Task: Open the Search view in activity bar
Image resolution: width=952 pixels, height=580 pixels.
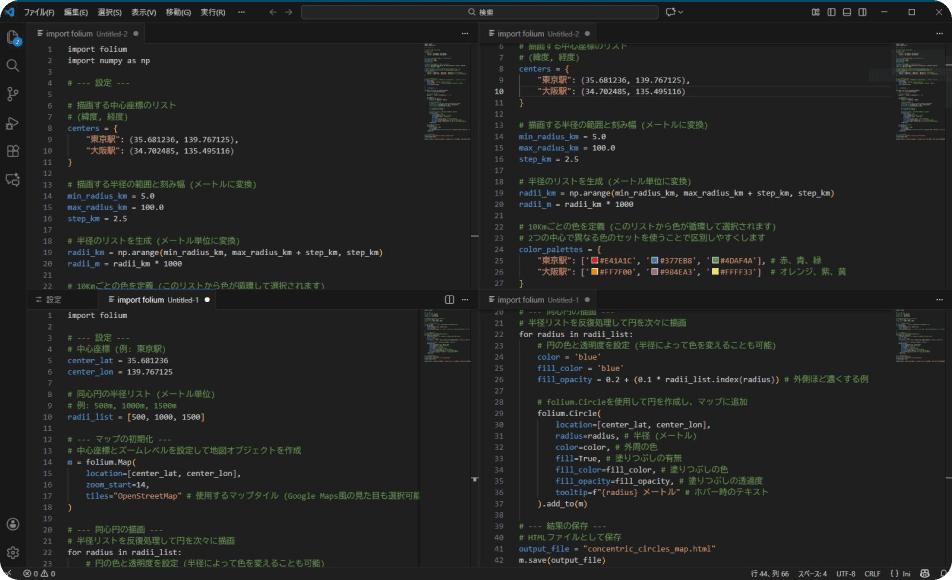Action: pos(13,66)
